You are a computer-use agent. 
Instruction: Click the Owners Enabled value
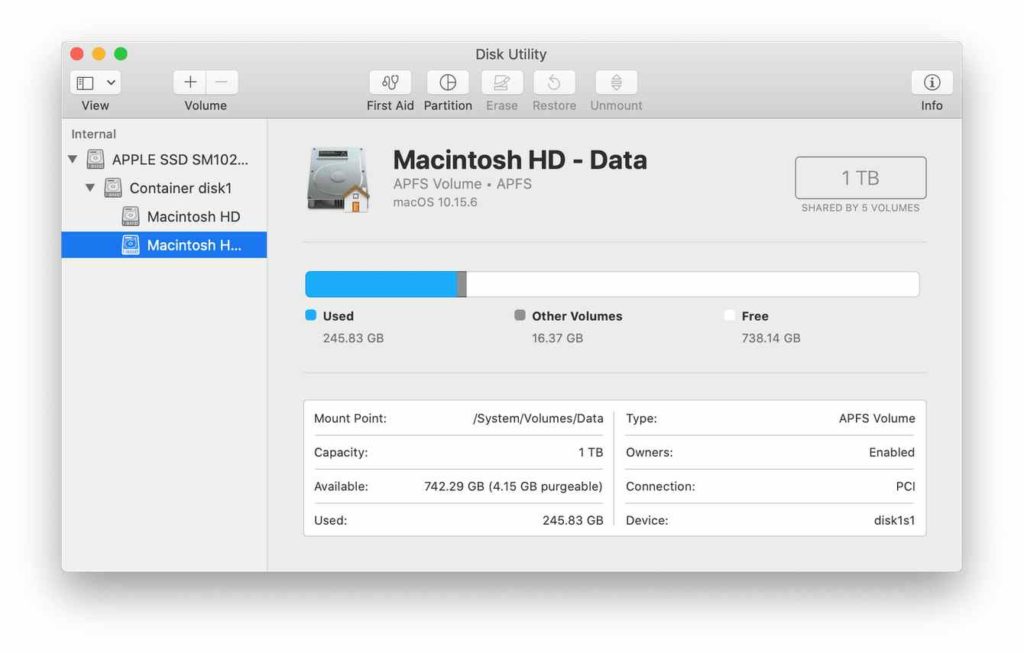click(x=891, y=453)
